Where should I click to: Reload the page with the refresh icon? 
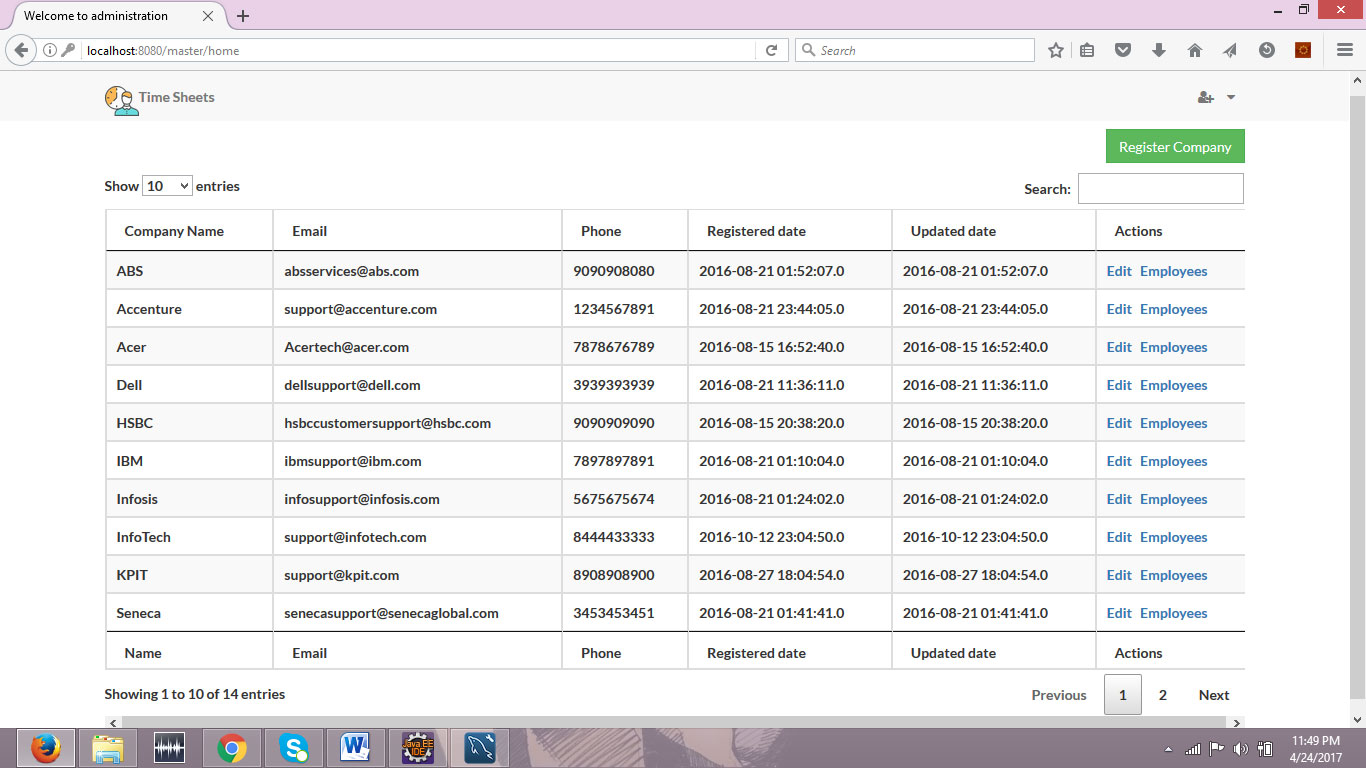(x=771, y=50)
